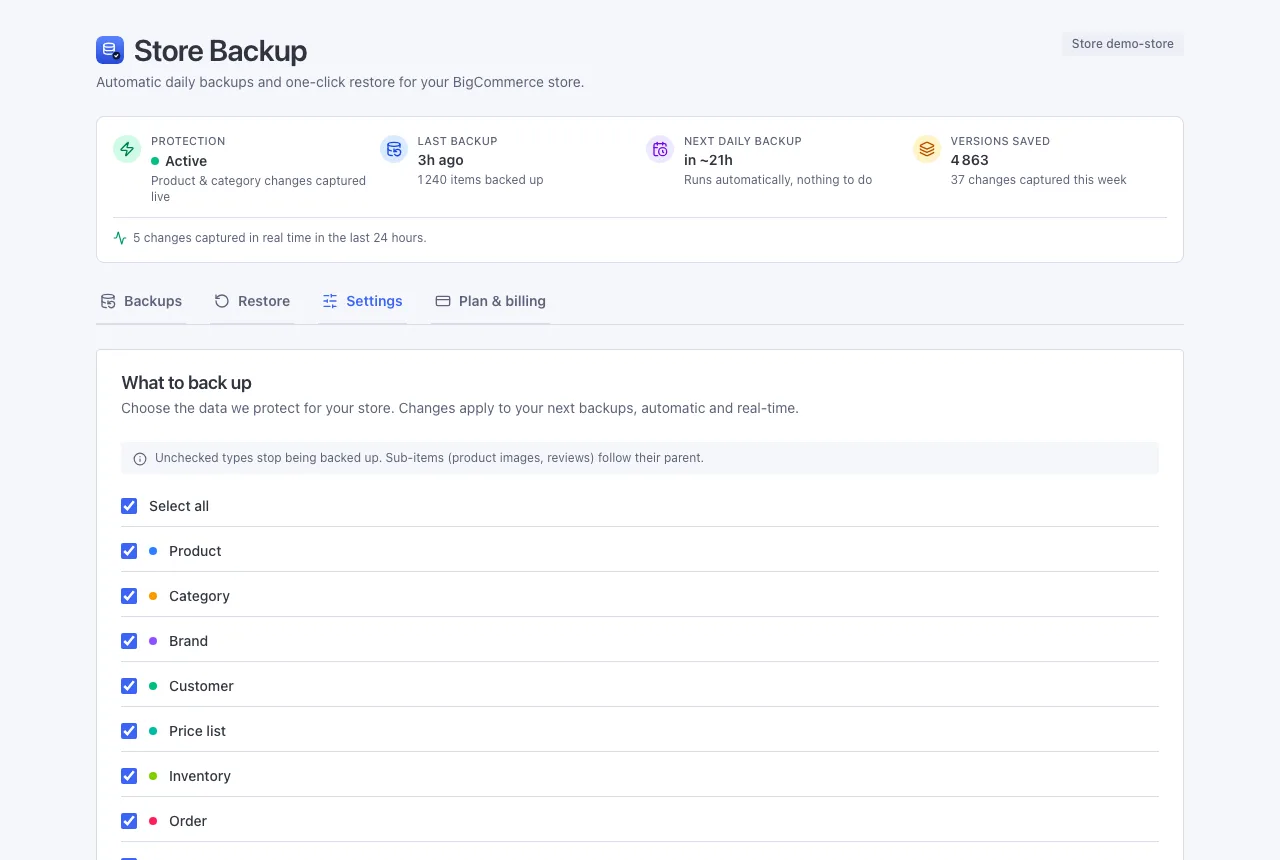Viewport: 1280px width, 860px height.
Task: Open the Plan & billing tab
Action: pyautogui.click(x=490, y=301)
